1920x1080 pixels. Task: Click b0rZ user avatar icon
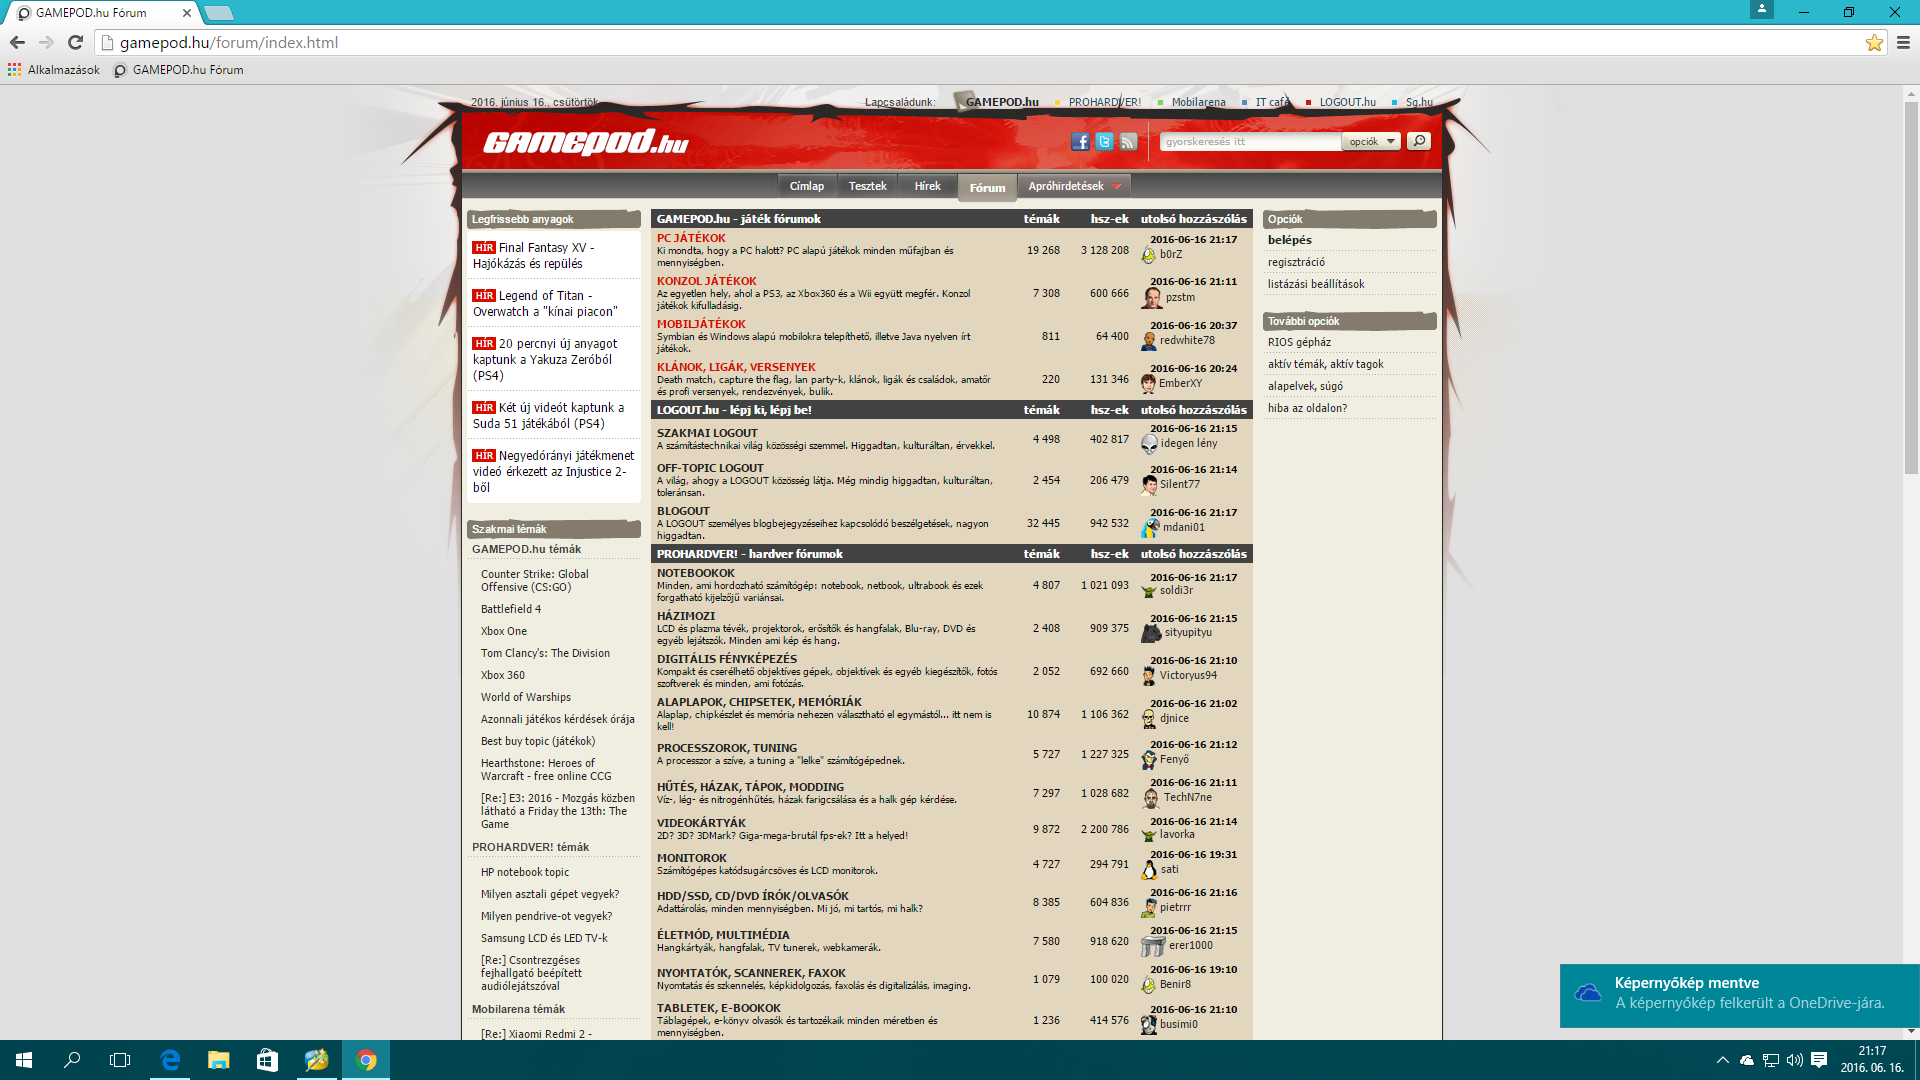tap(1149, 255)
